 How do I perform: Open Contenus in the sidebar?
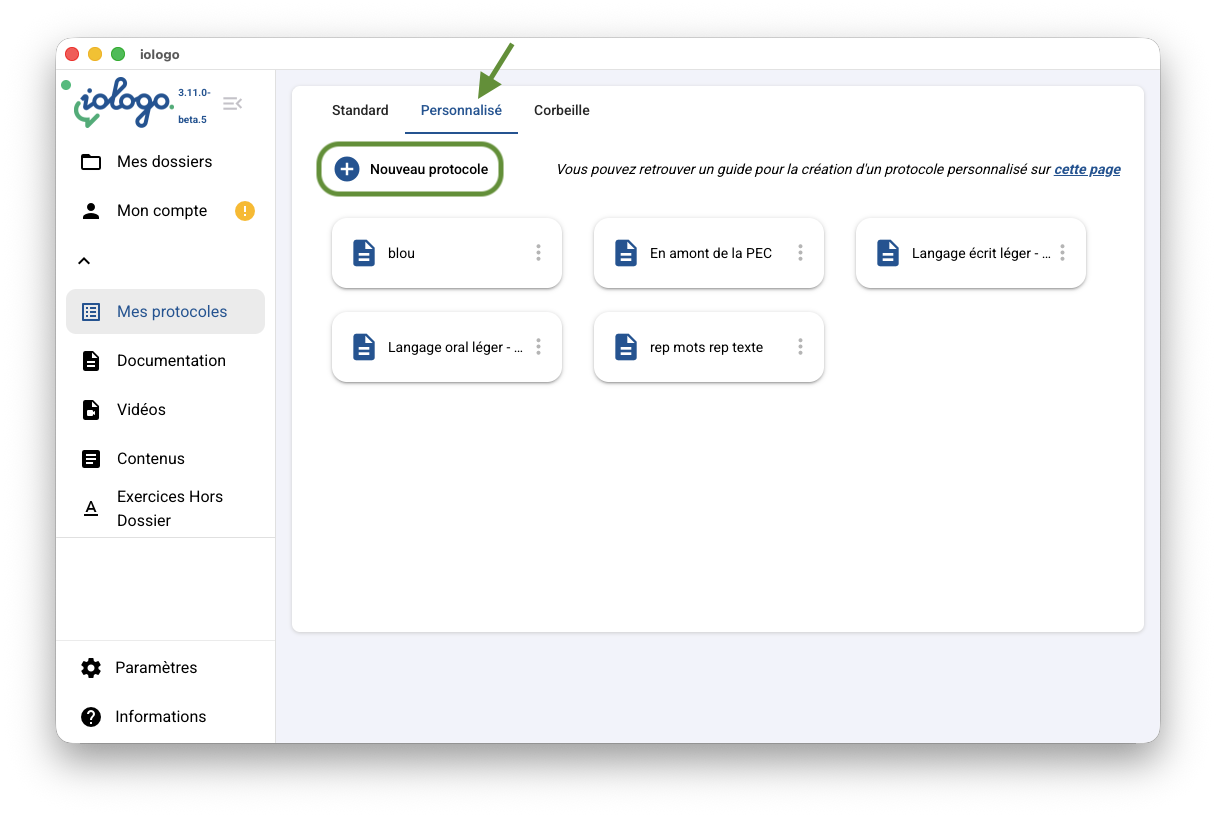coord(151,459)
